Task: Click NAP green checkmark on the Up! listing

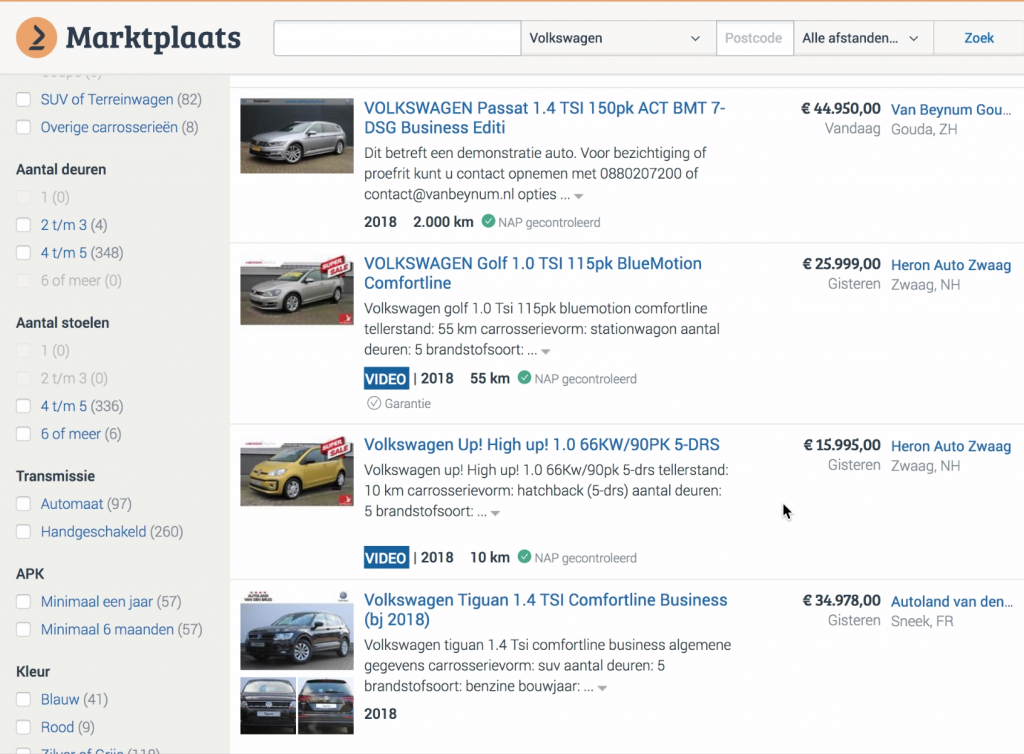Action: tap(523, 558)
